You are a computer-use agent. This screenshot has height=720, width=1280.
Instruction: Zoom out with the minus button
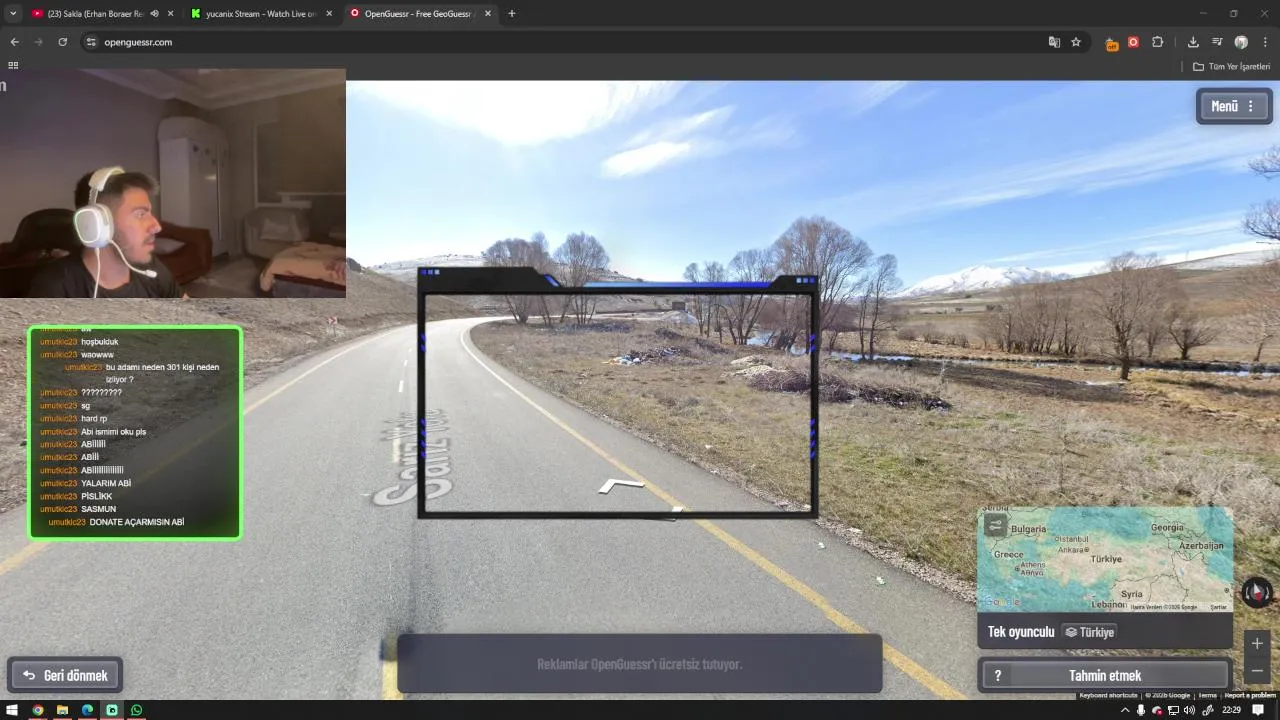[1257, 671]
